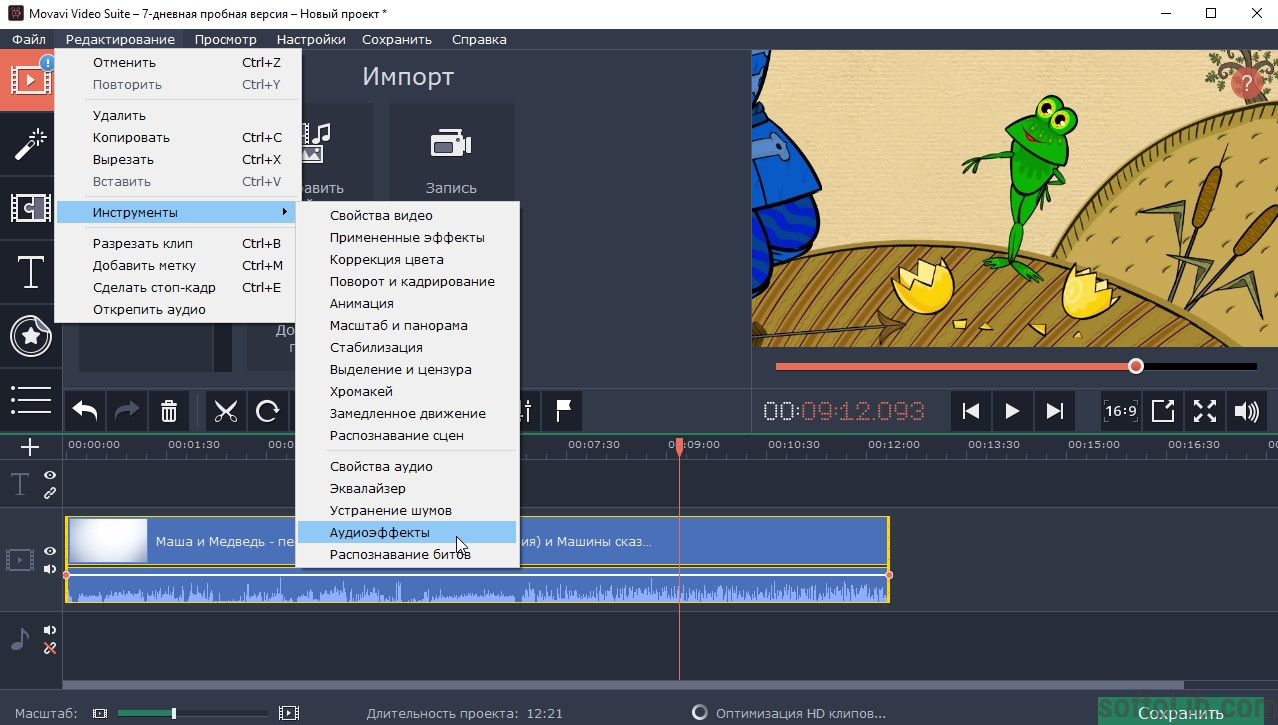The width and height of the screenshot is (1278, 725).
Task: Click the trash bin delete icon
Action: click(169, 411)
